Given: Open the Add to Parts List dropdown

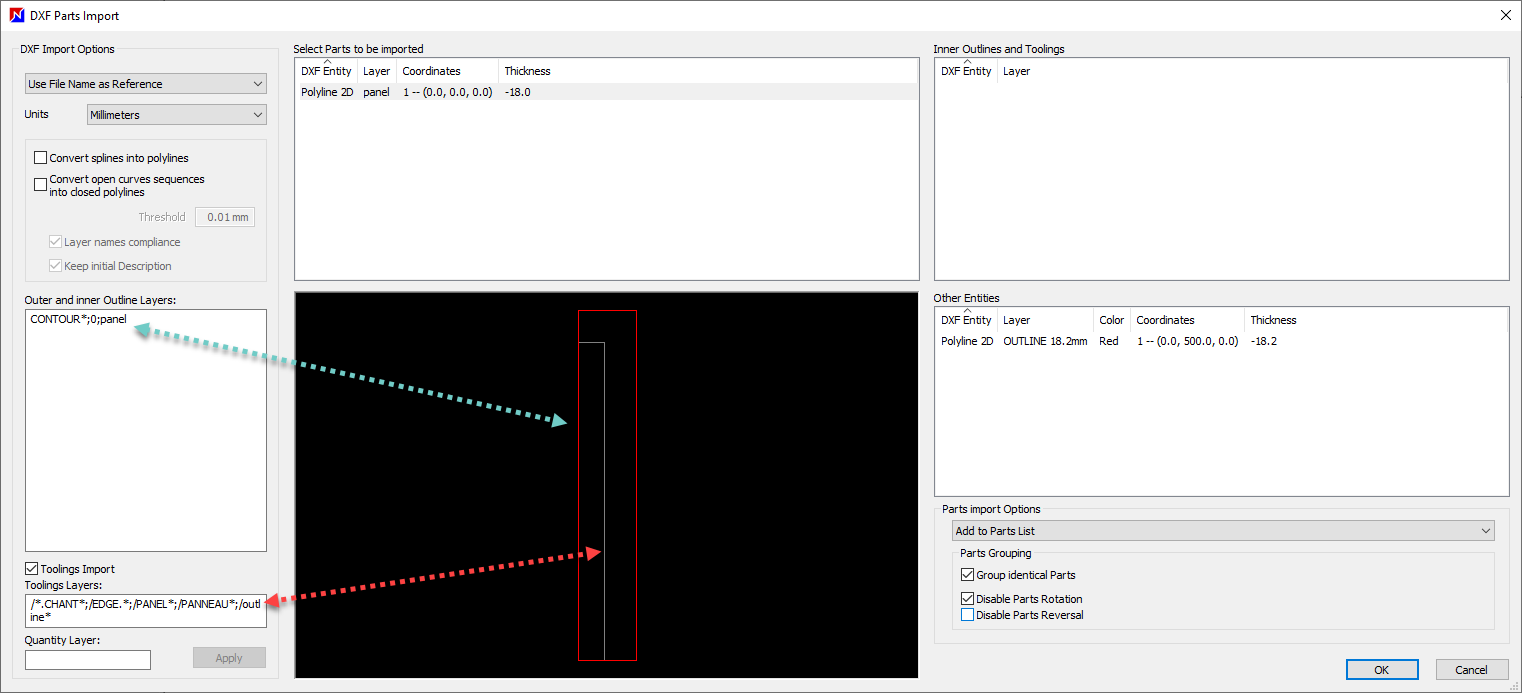Looking at the screenshot, I should coord(1223,531).
